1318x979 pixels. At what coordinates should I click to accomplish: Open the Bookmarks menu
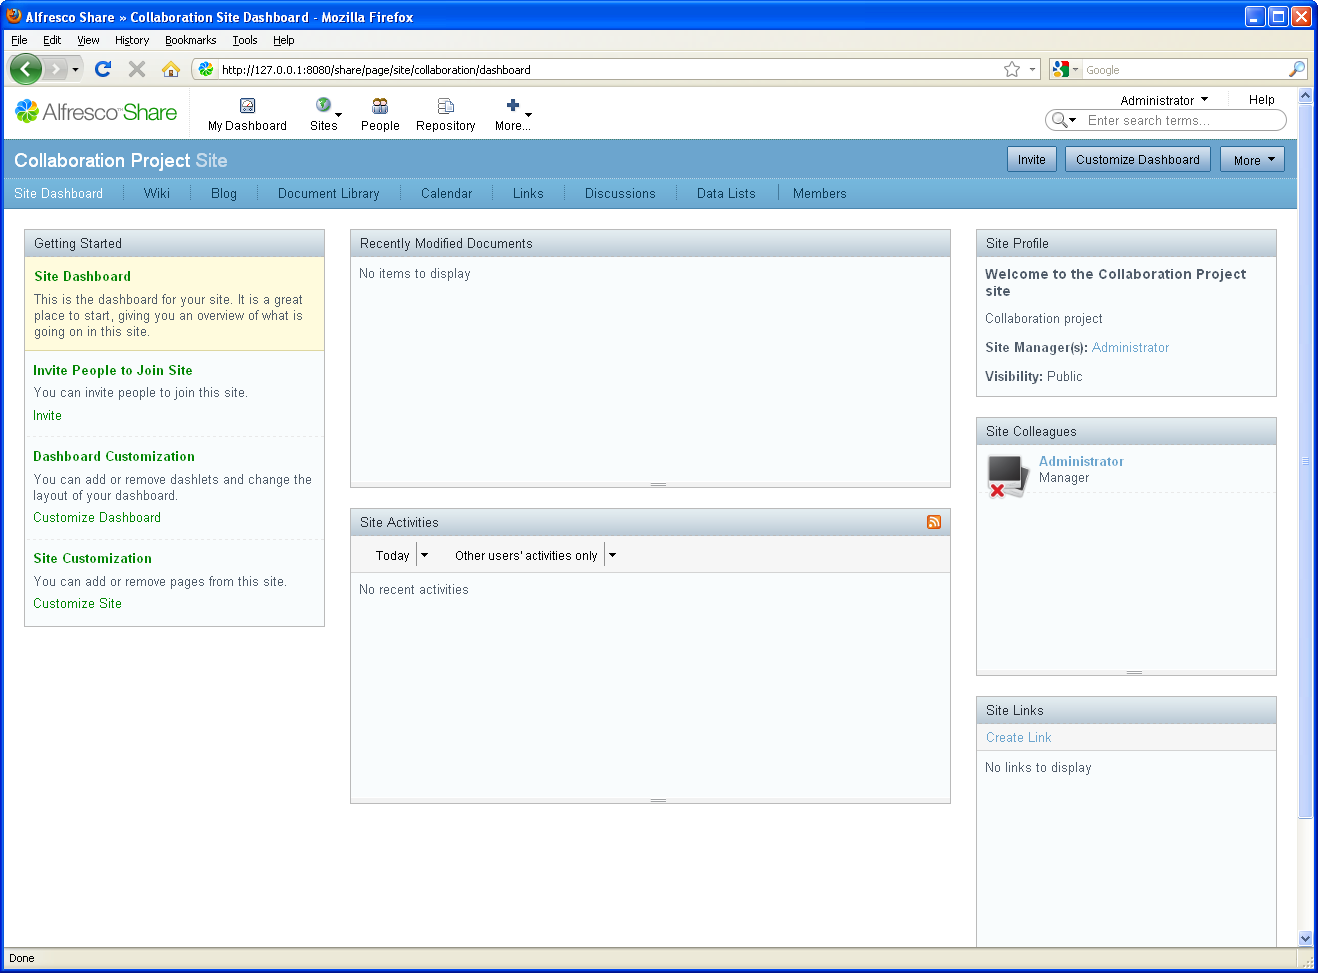(190, 40)
